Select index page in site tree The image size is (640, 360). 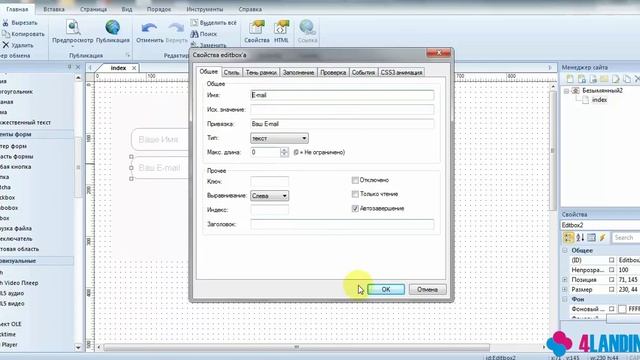(599, 100)
